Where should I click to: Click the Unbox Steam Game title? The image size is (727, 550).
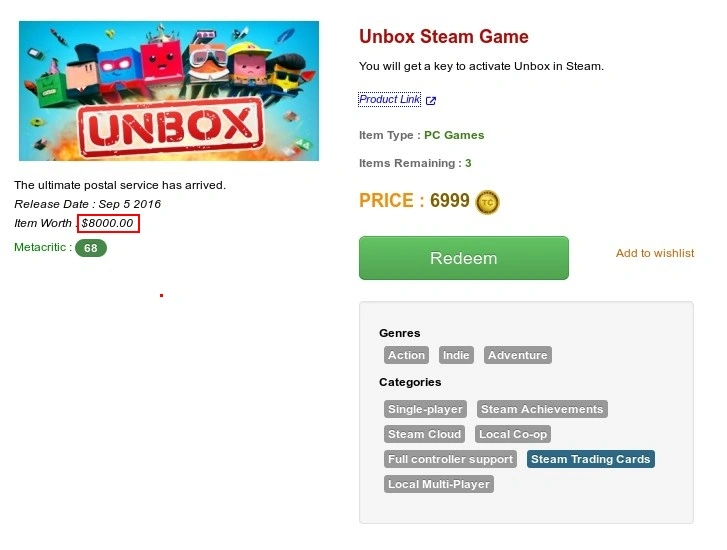[444, 37]
